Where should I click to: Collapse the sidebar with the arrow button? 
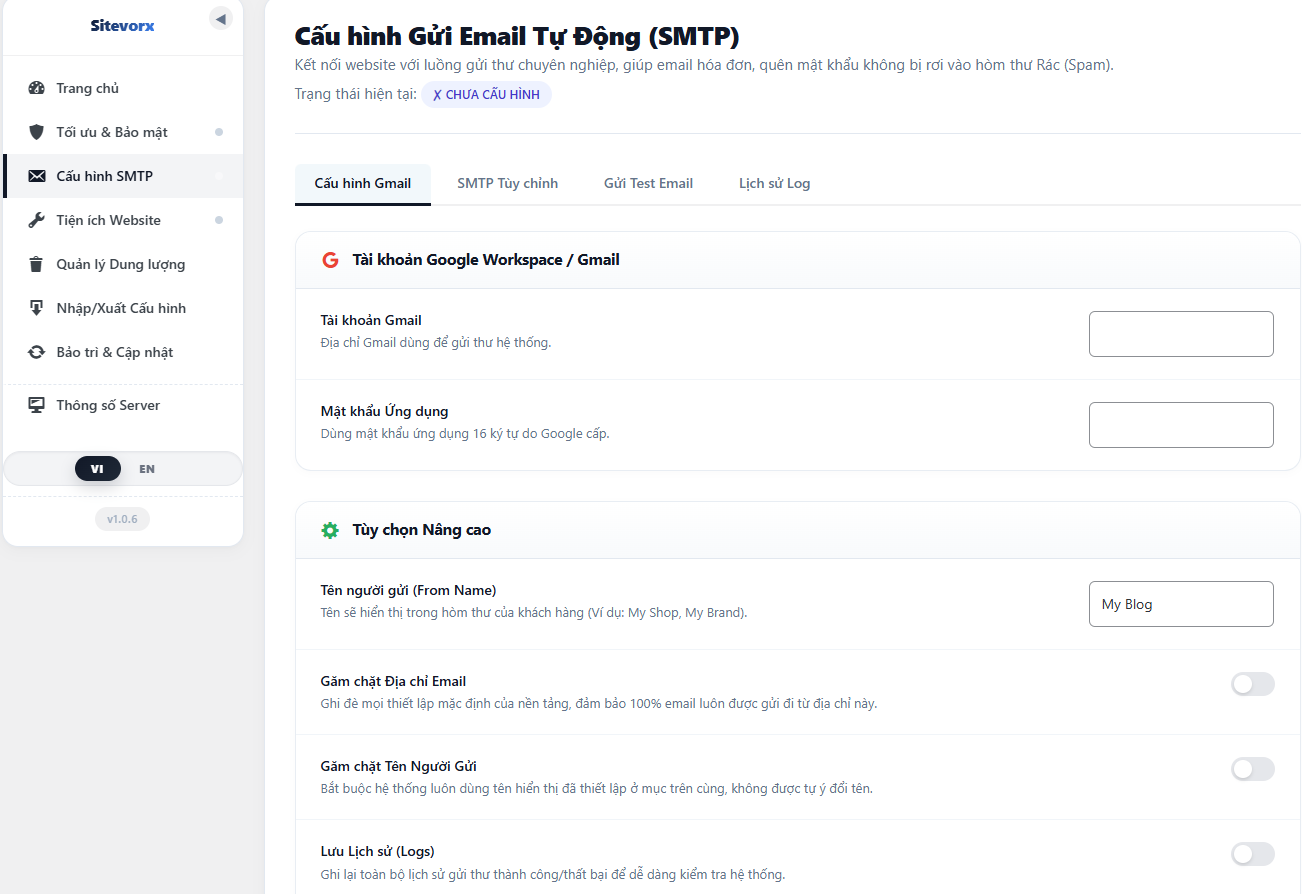coord(221,19)
